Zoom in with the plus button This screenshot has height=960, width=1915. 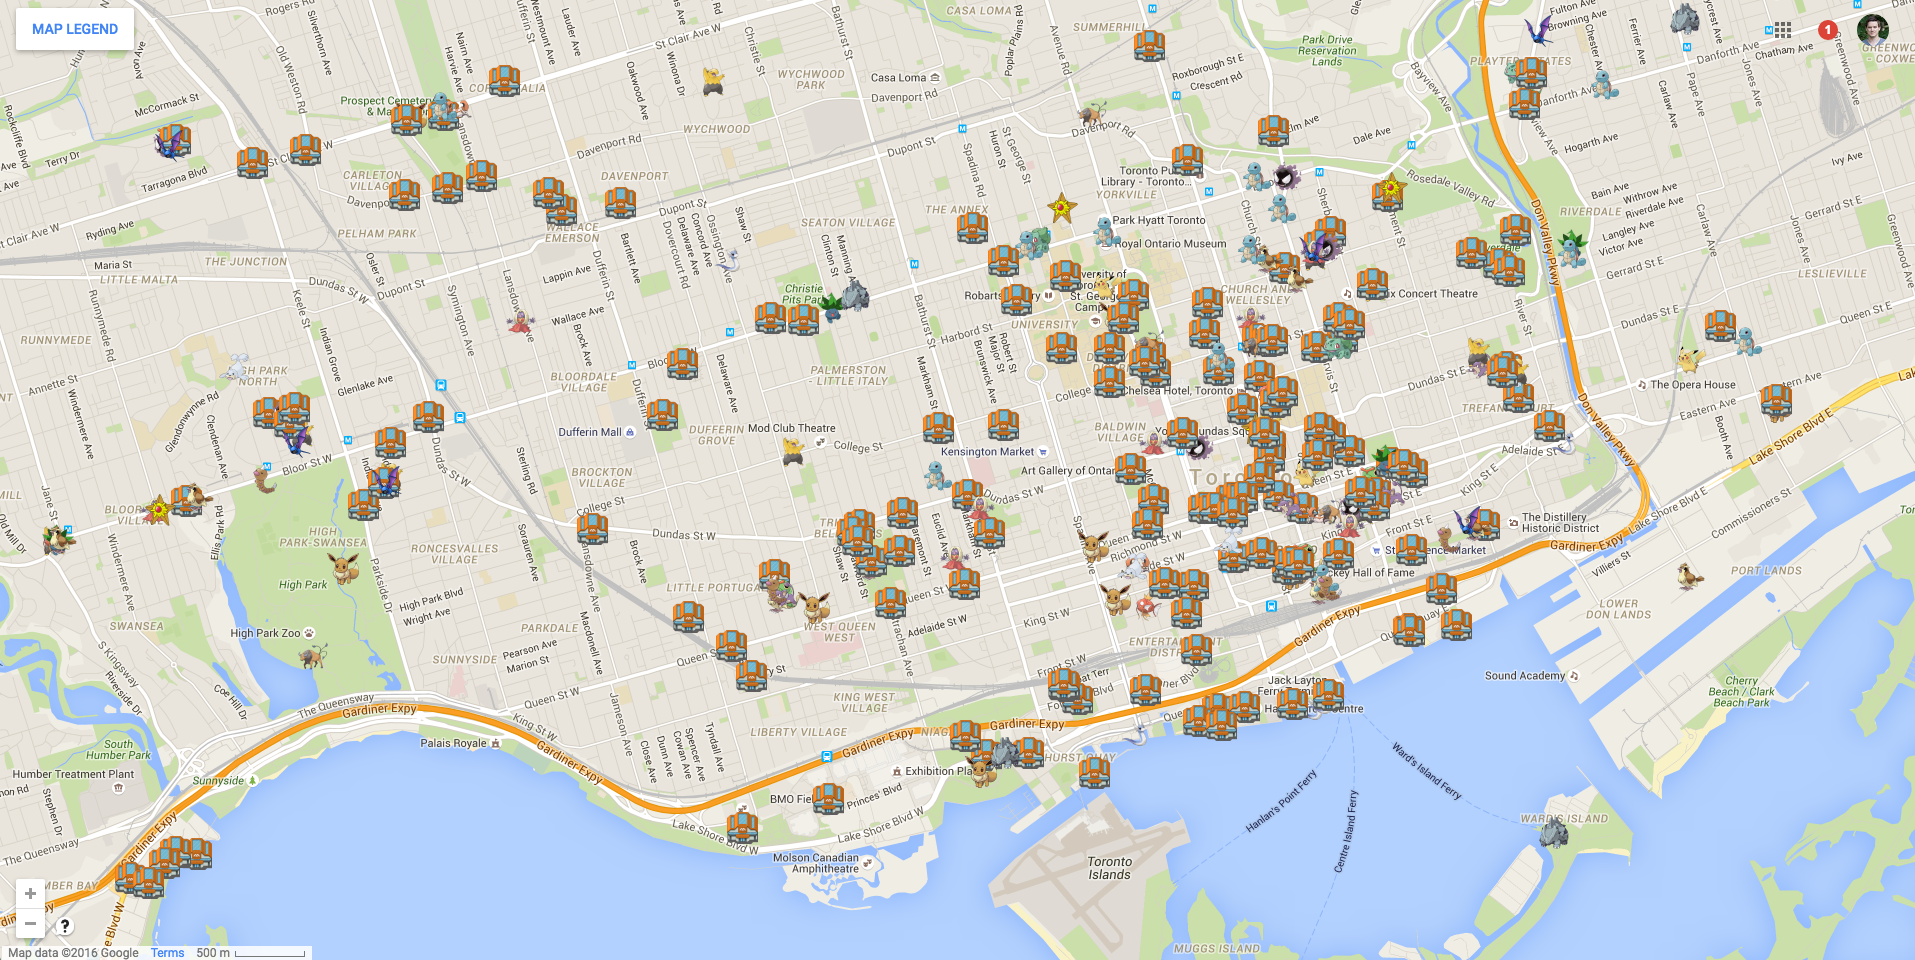(x=30, y=893)
